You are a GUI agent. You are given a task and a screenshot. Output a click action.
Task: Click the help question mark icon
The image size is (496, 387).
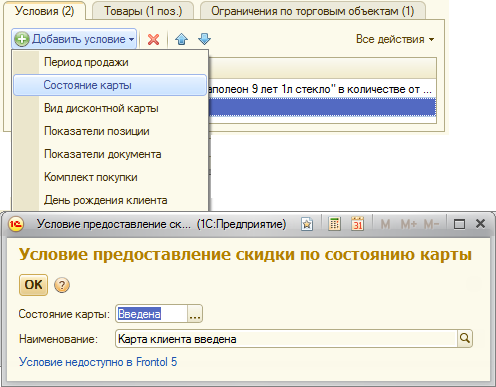[62, 285]
